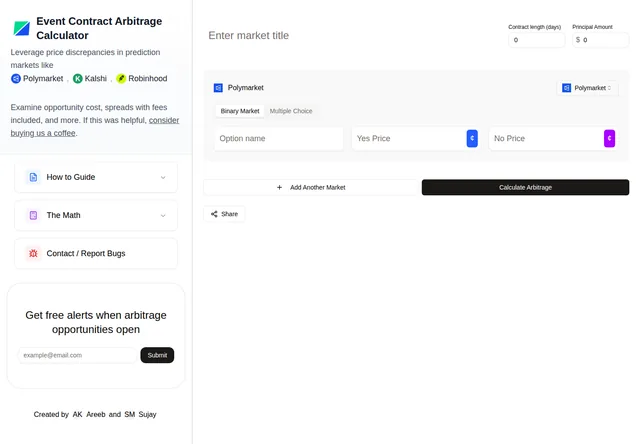Focus the Enter market title field
Screen dimensions: 640x444
click(351, 36)
